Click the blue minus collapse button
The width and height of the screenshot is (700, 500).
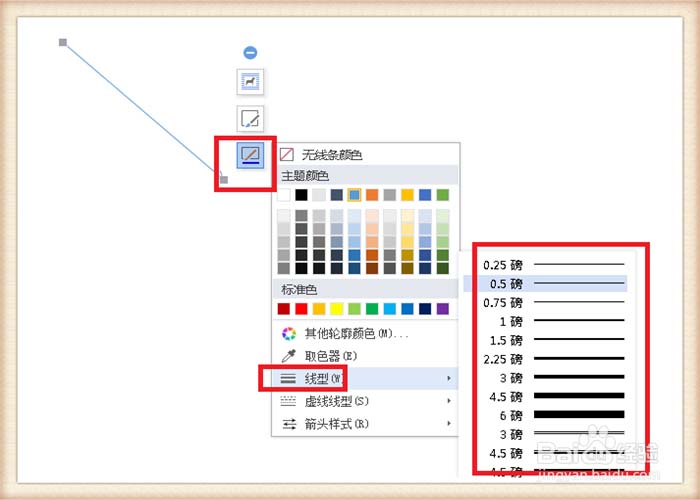pos(250,52)
